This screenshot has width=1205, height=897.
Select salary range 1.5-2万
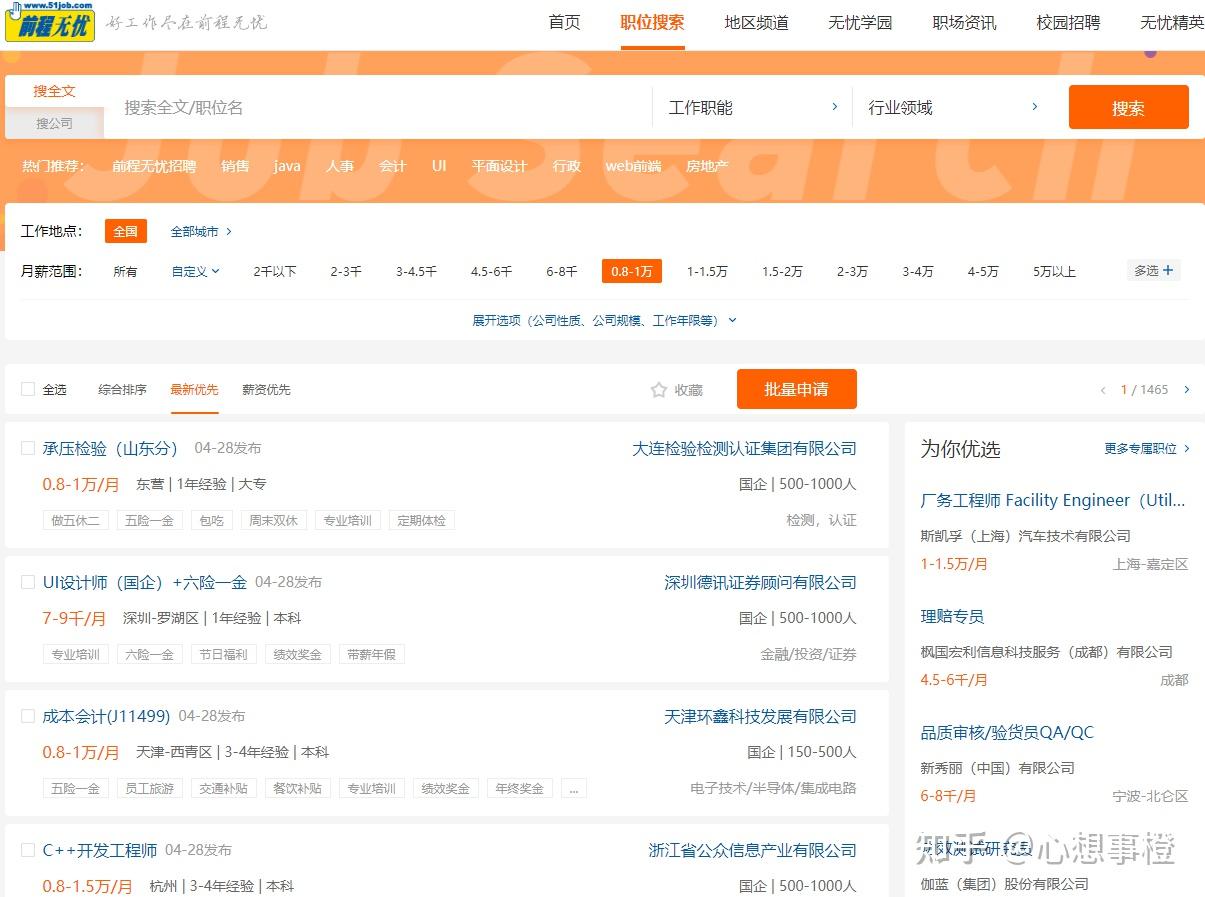tap(782, 271)
